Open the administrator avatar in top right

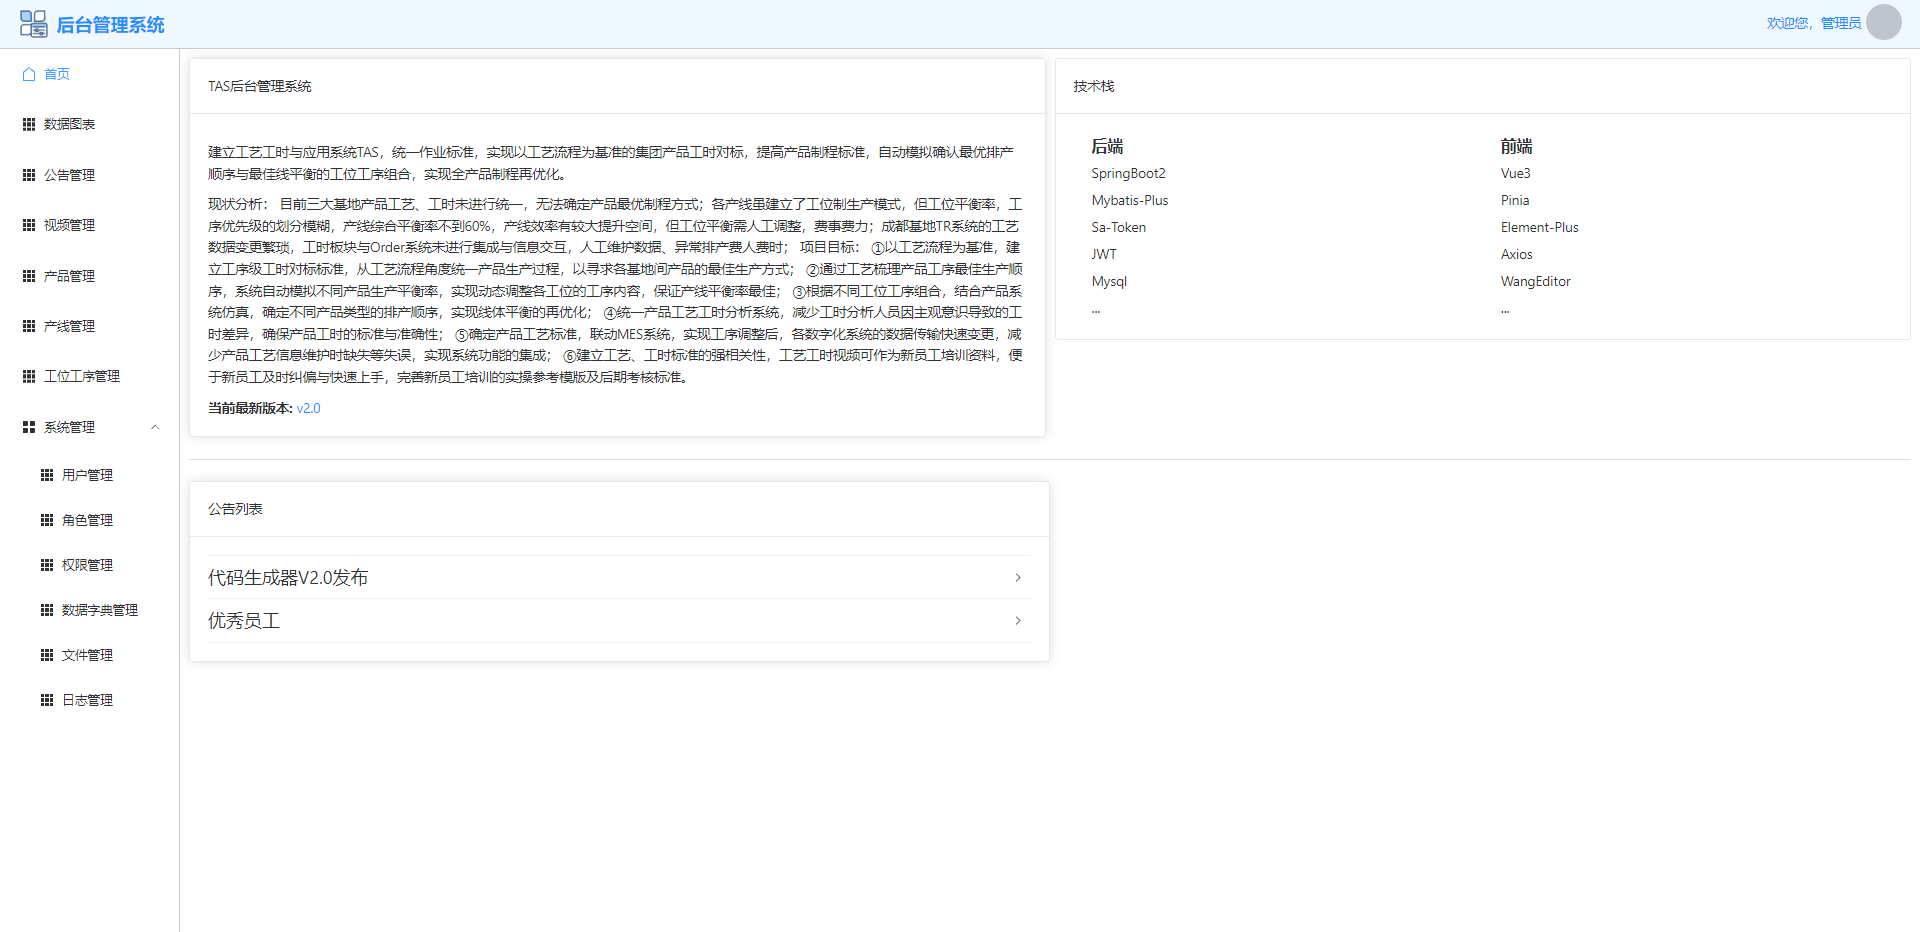point(1883,22)
